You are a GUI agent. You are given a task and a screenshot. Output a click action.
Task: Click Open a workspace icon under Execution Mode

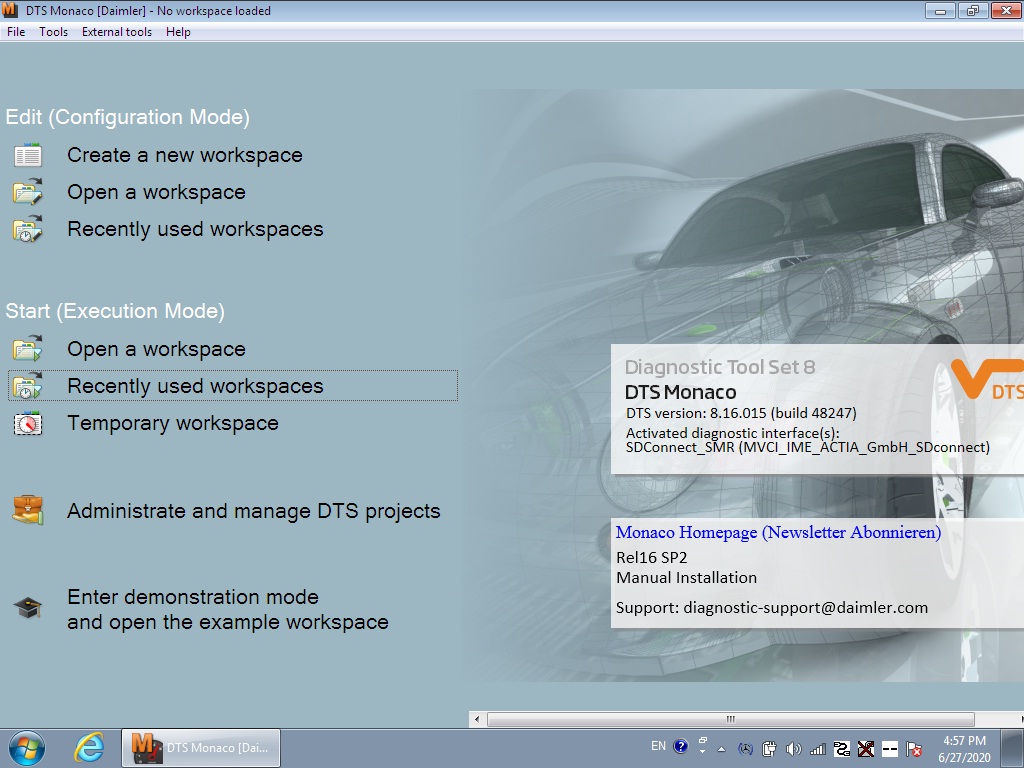coord(28,349)
